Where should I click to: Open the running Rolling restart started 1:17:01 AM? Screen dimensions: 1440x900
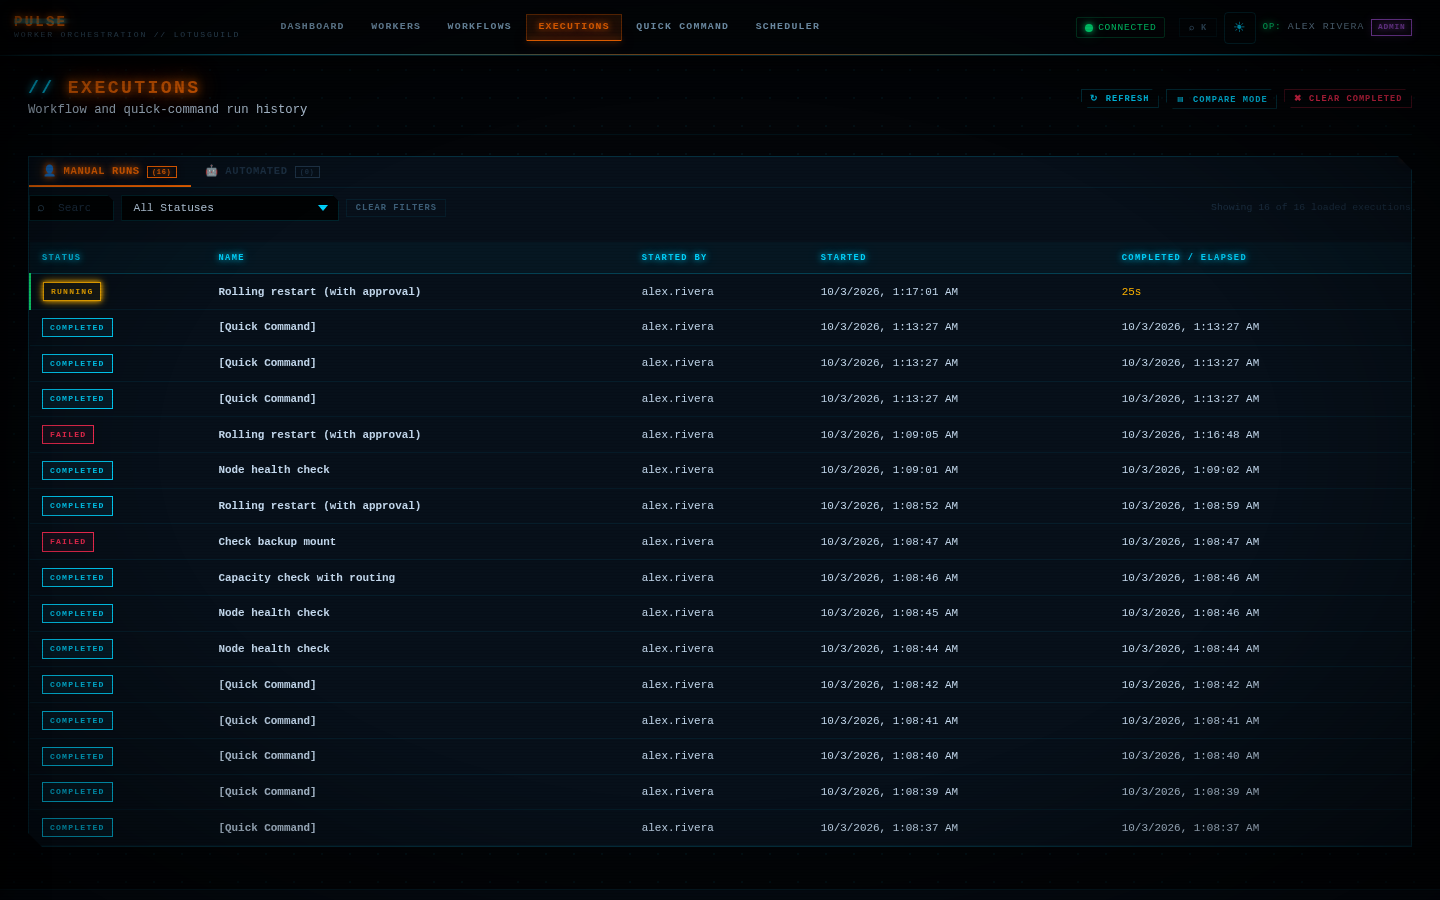720,292
